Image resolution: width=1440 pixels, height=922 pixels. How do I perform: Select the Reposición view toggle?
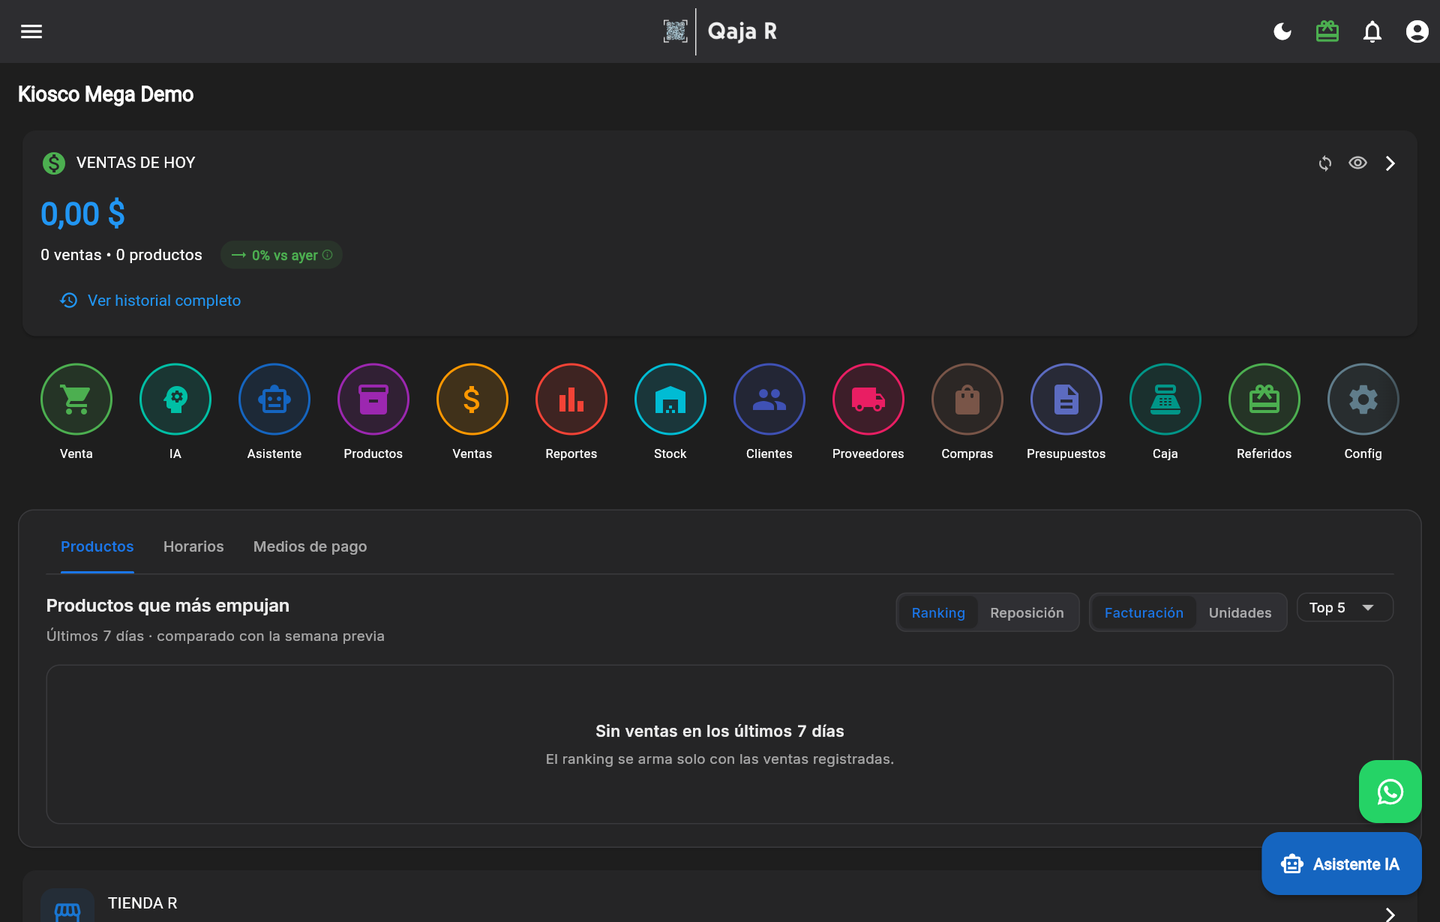pos(1027,613)
